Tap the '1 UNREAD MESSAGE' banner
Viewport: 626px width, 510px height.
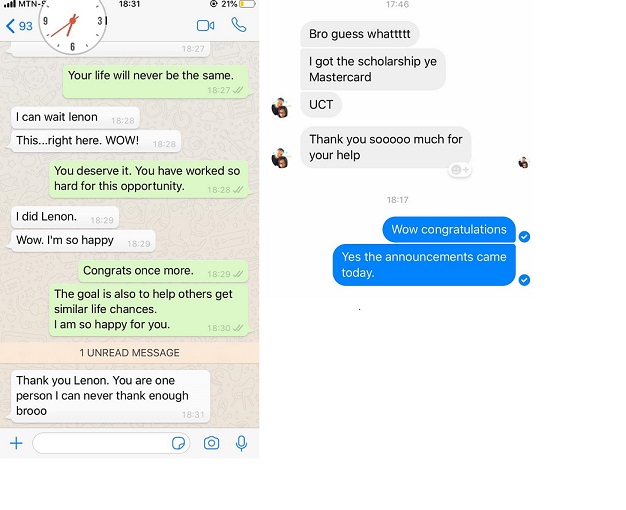129,353
